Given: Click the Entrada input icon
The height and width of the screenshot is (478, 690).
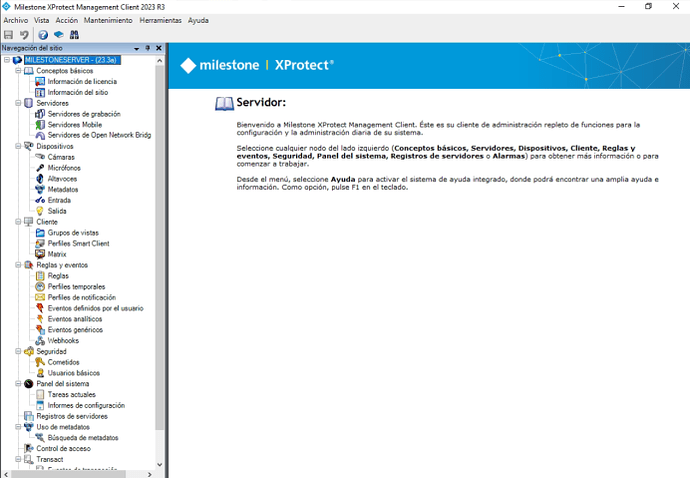Looking at the screenshot, I should [x=40, y=200].
